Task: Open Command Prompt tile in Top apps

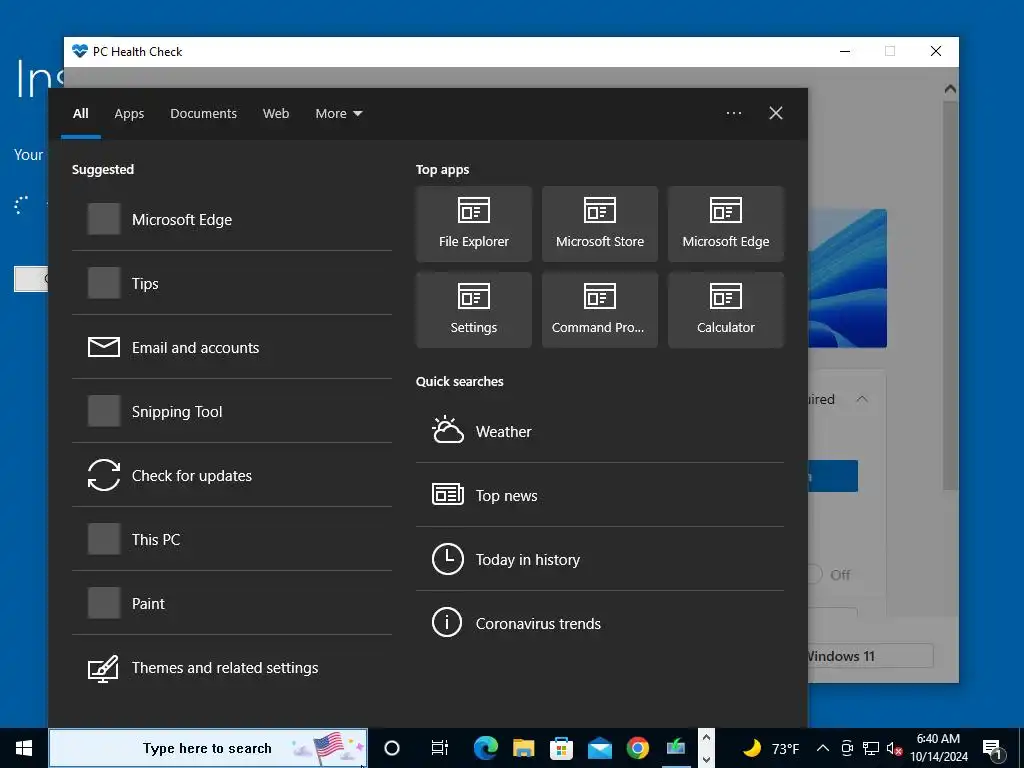Action: tap(600, 310)
